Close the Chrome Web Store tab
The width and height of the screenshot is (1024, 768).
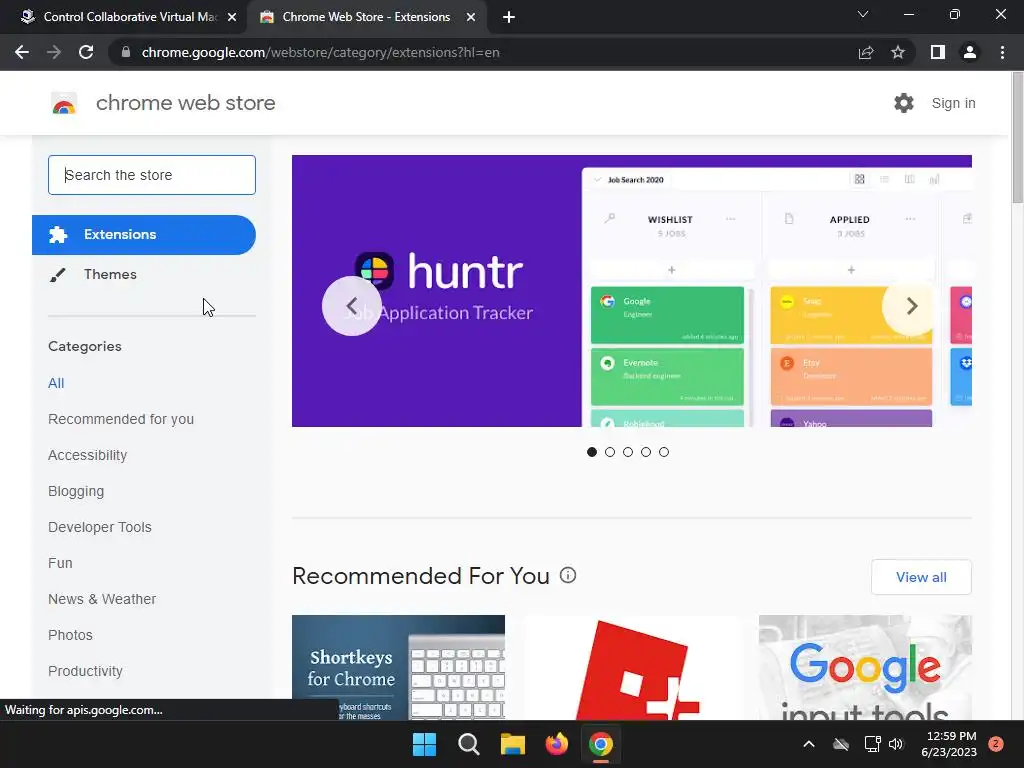pos(471,17)
